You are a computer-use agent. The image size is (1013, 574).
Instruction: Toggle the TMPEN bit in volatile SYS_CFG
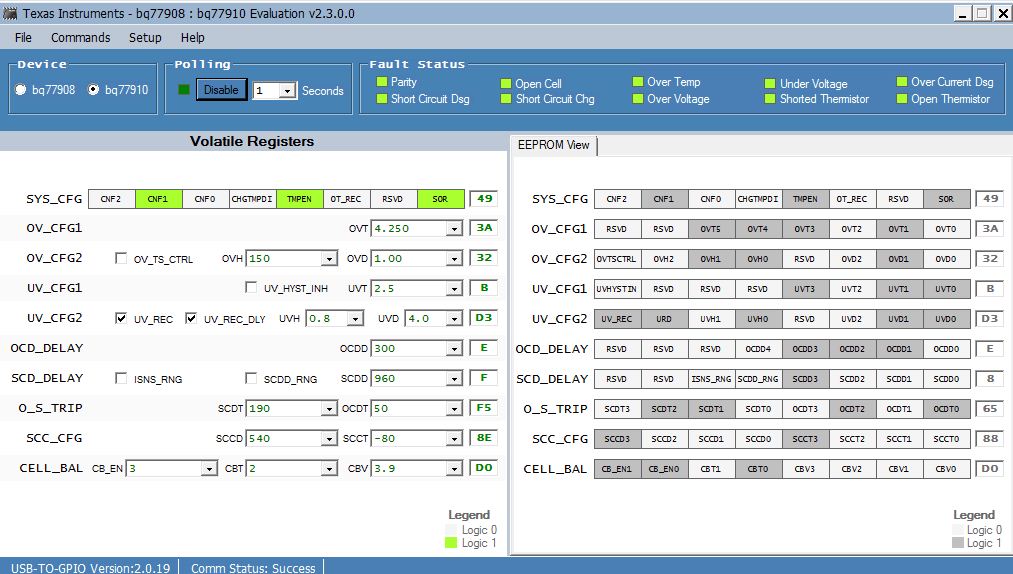click(300, 199)
